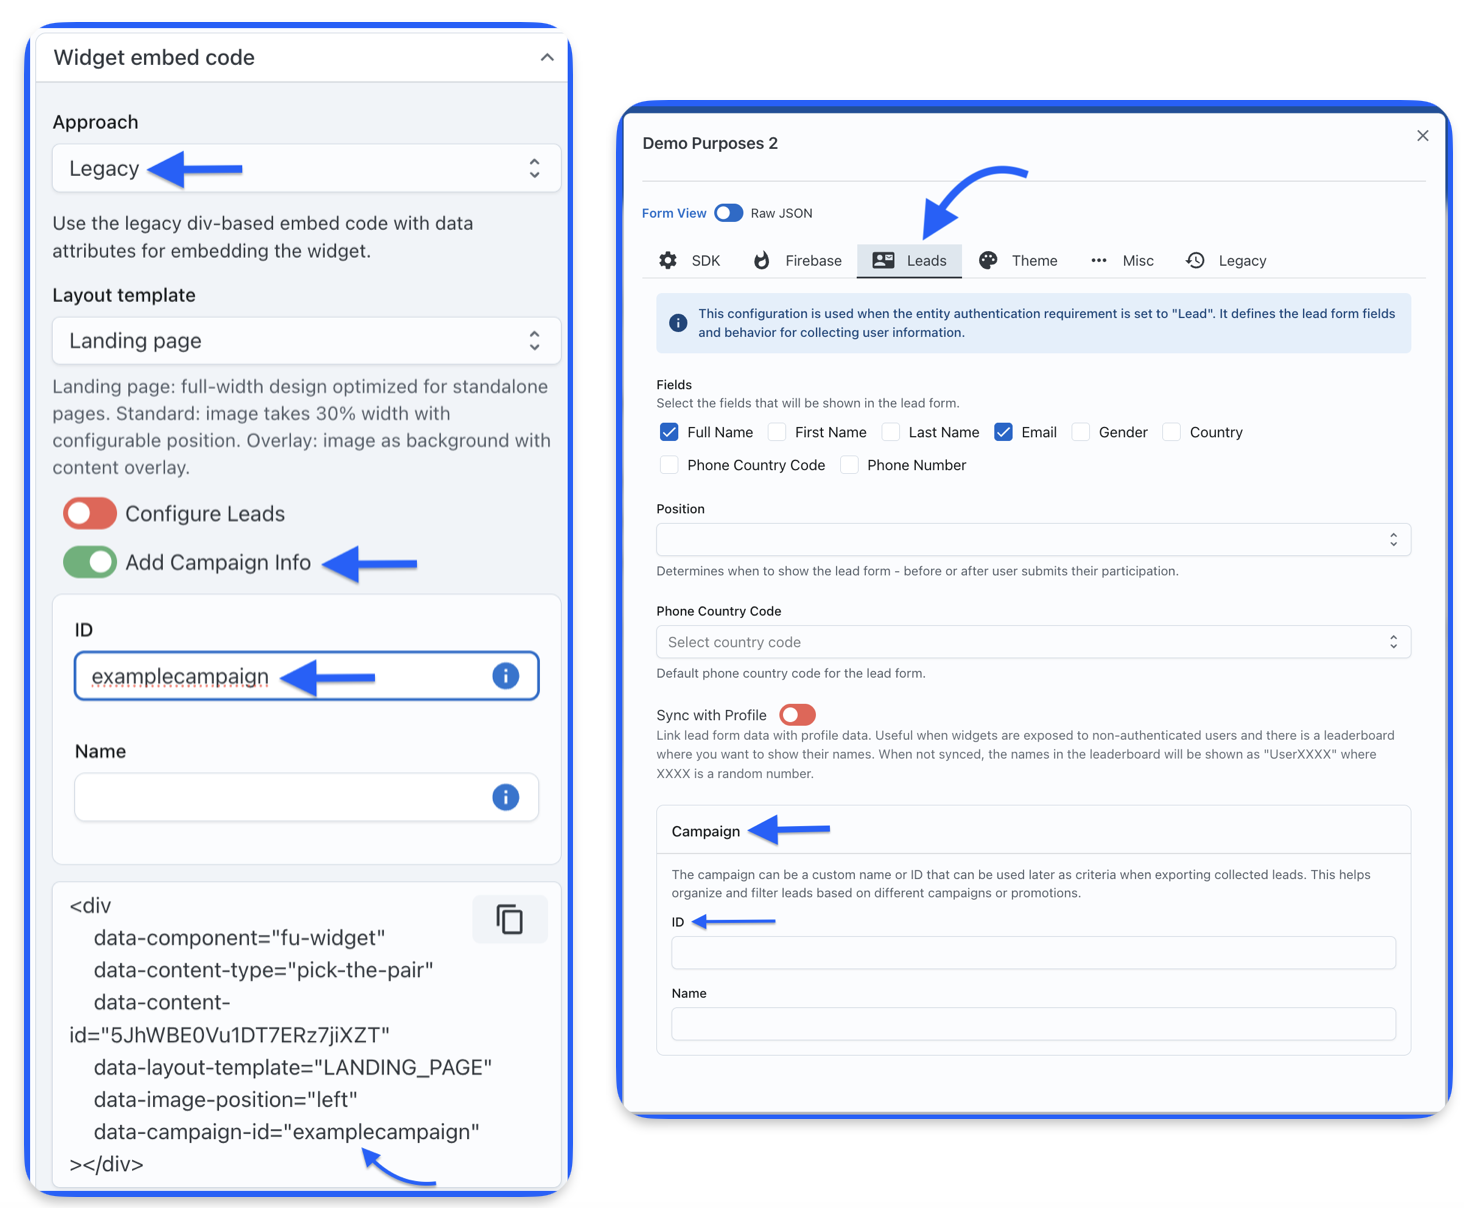This screenshot has height=1208, width=1464.
Task: Click the info icon in campaign ID field
Action: (x=506, y=676)
